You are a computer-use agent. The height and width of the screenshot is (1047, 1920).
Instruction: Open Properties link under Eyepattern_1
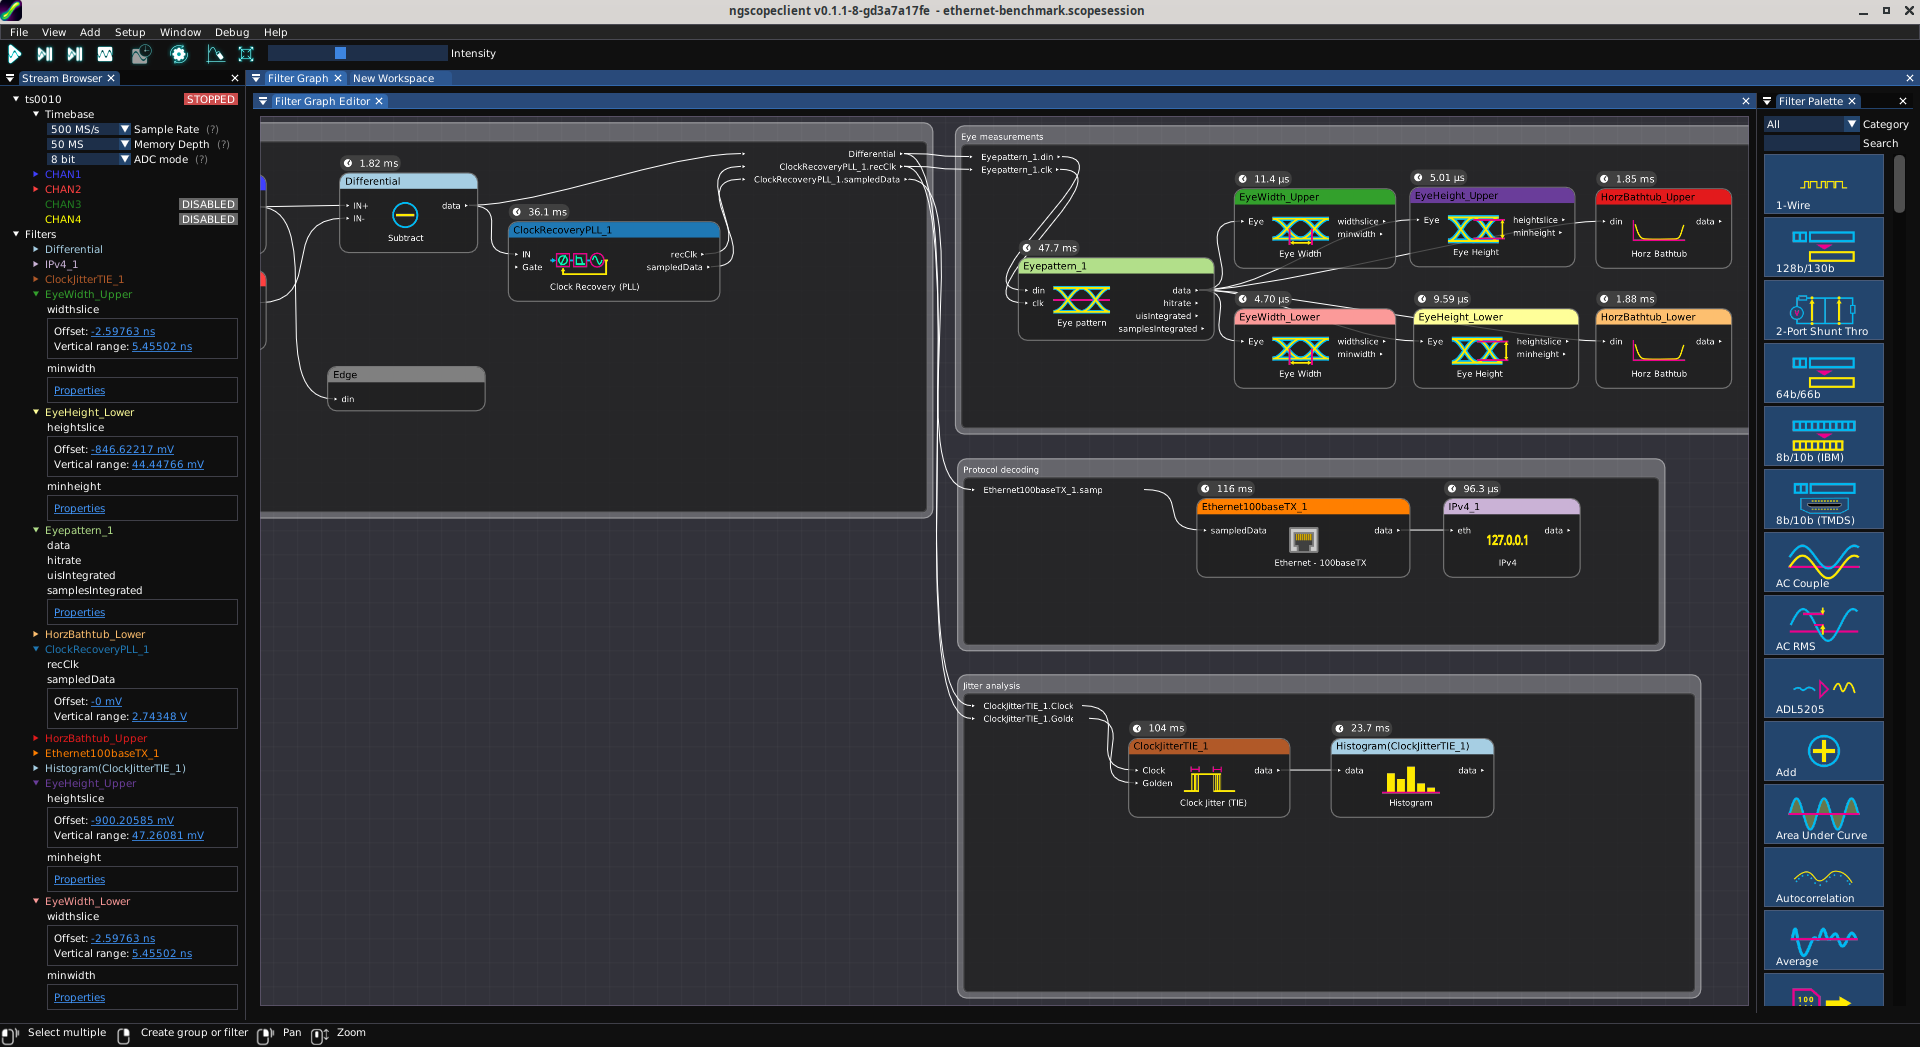pos(79,612)
